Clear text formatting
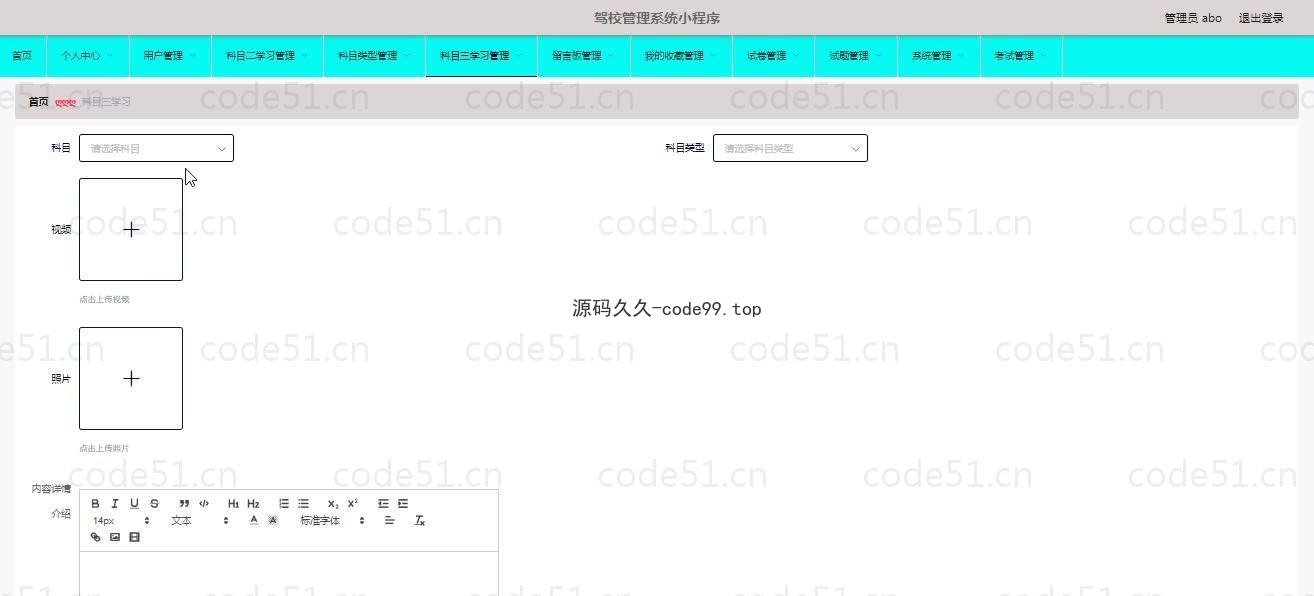Viewport: 1314px width, 596px height. (x=420, y=520)
